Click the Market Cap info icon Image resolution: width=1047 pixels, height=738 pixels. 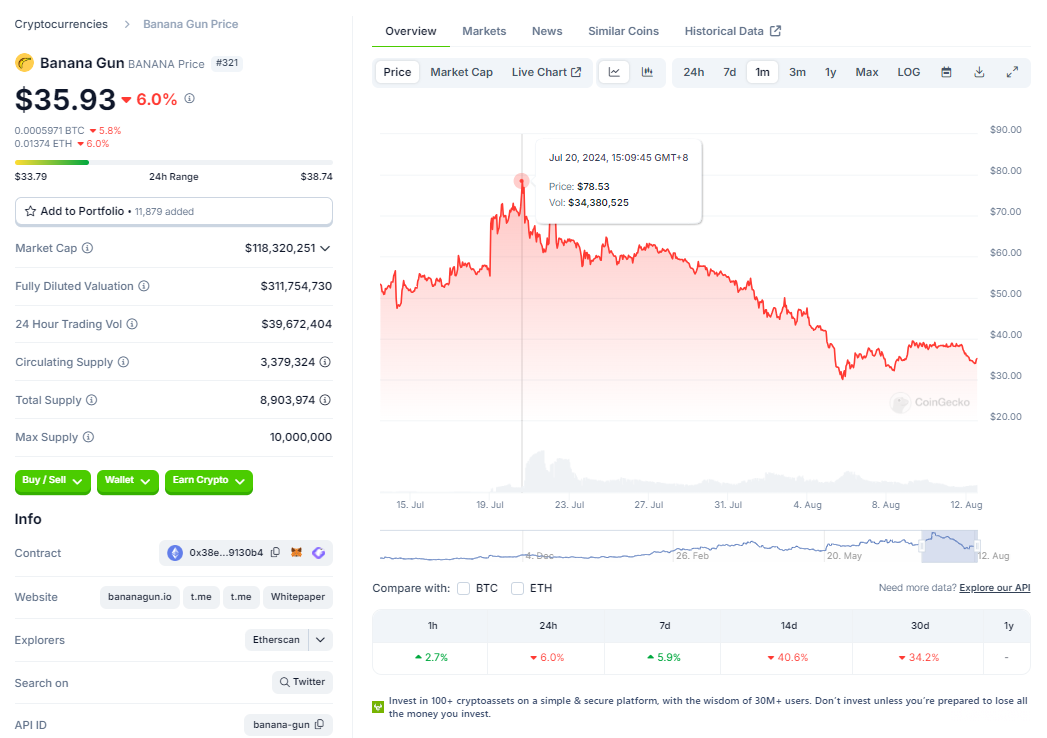click(x=87, y=248)
